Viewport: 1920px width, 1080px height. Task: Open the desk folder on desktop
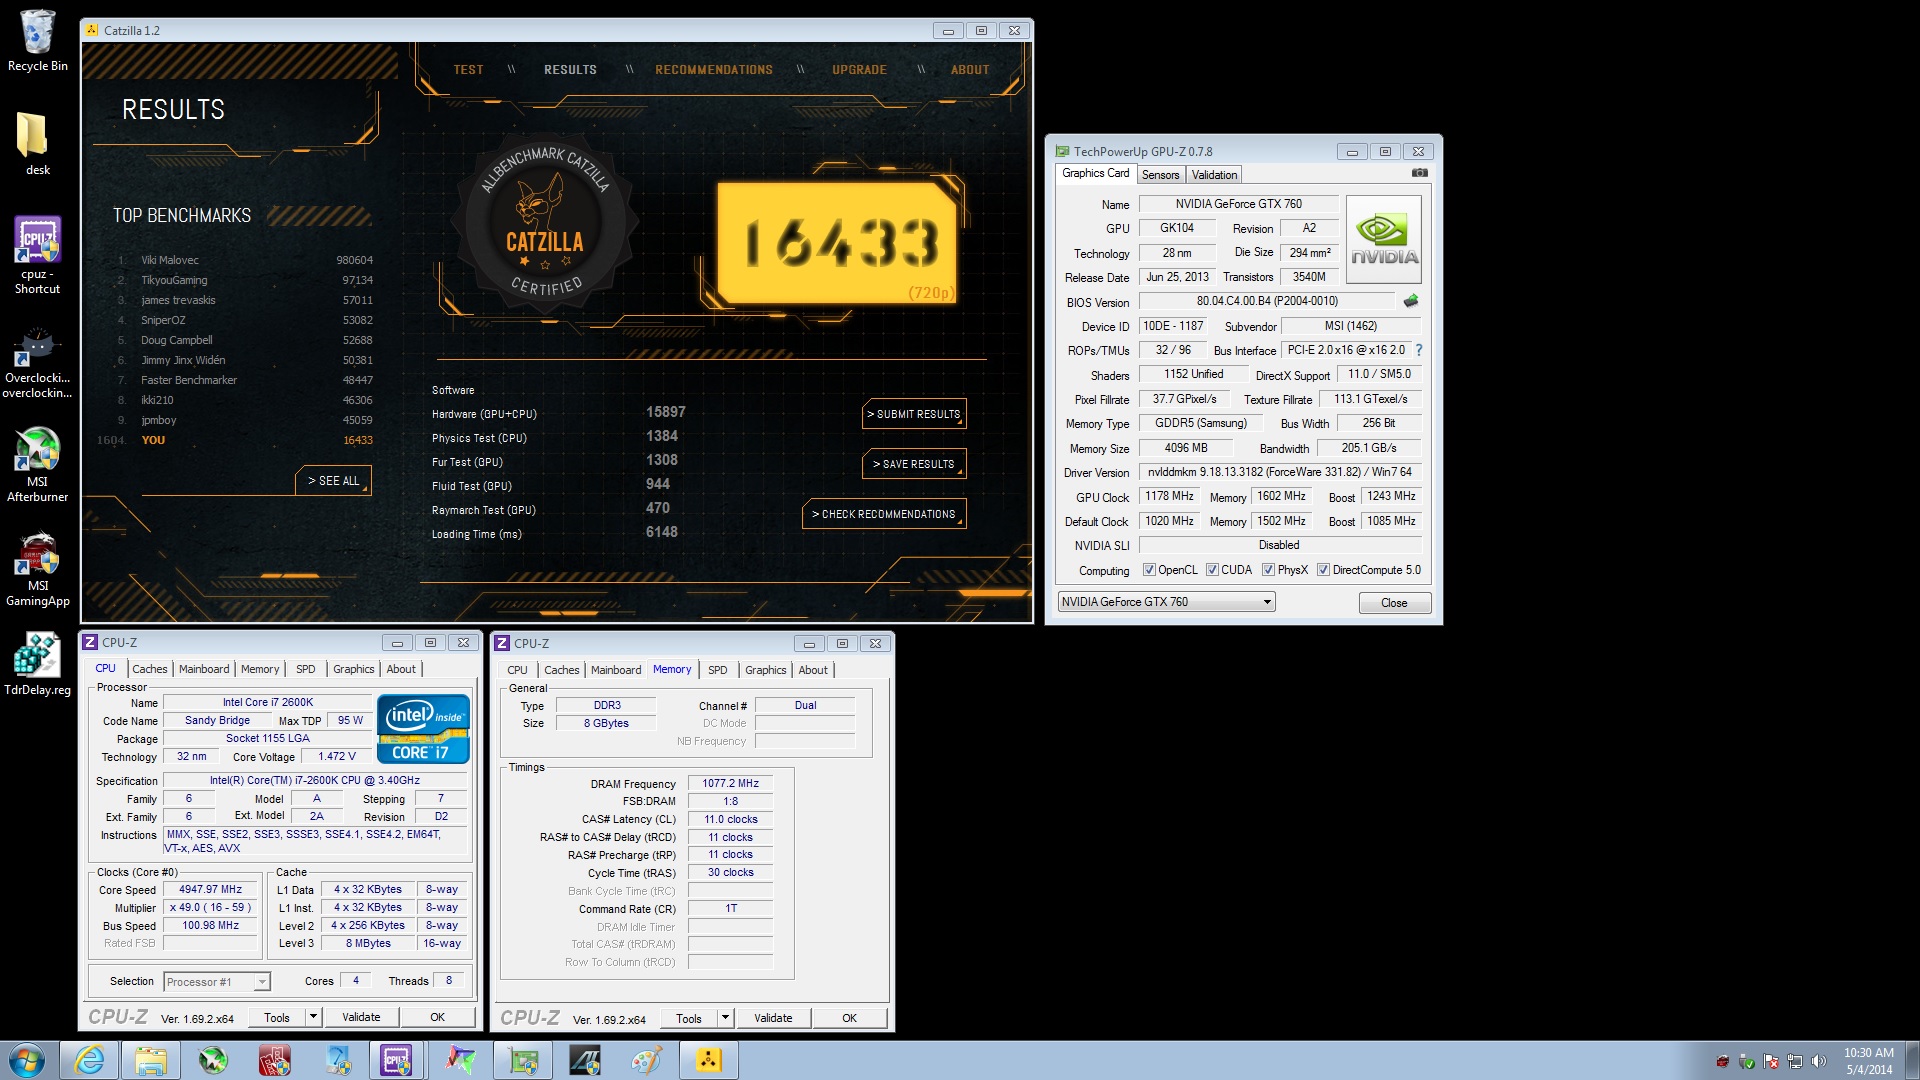[x=37, y=143]
